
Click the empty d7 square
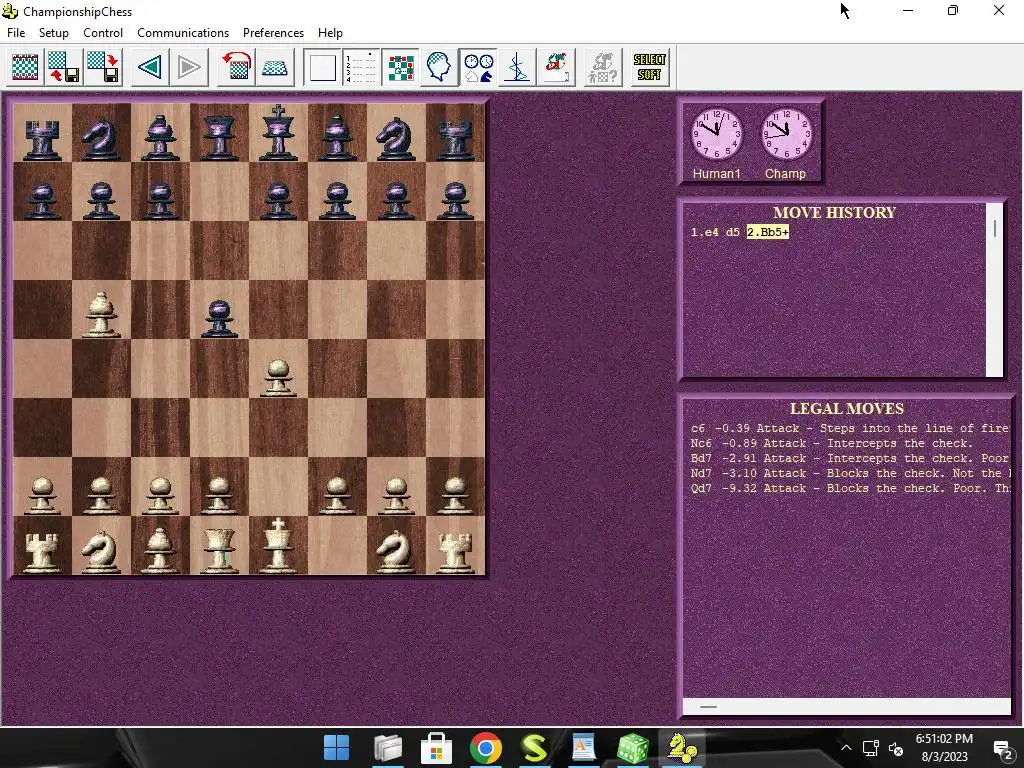click(x=219, y=191)
